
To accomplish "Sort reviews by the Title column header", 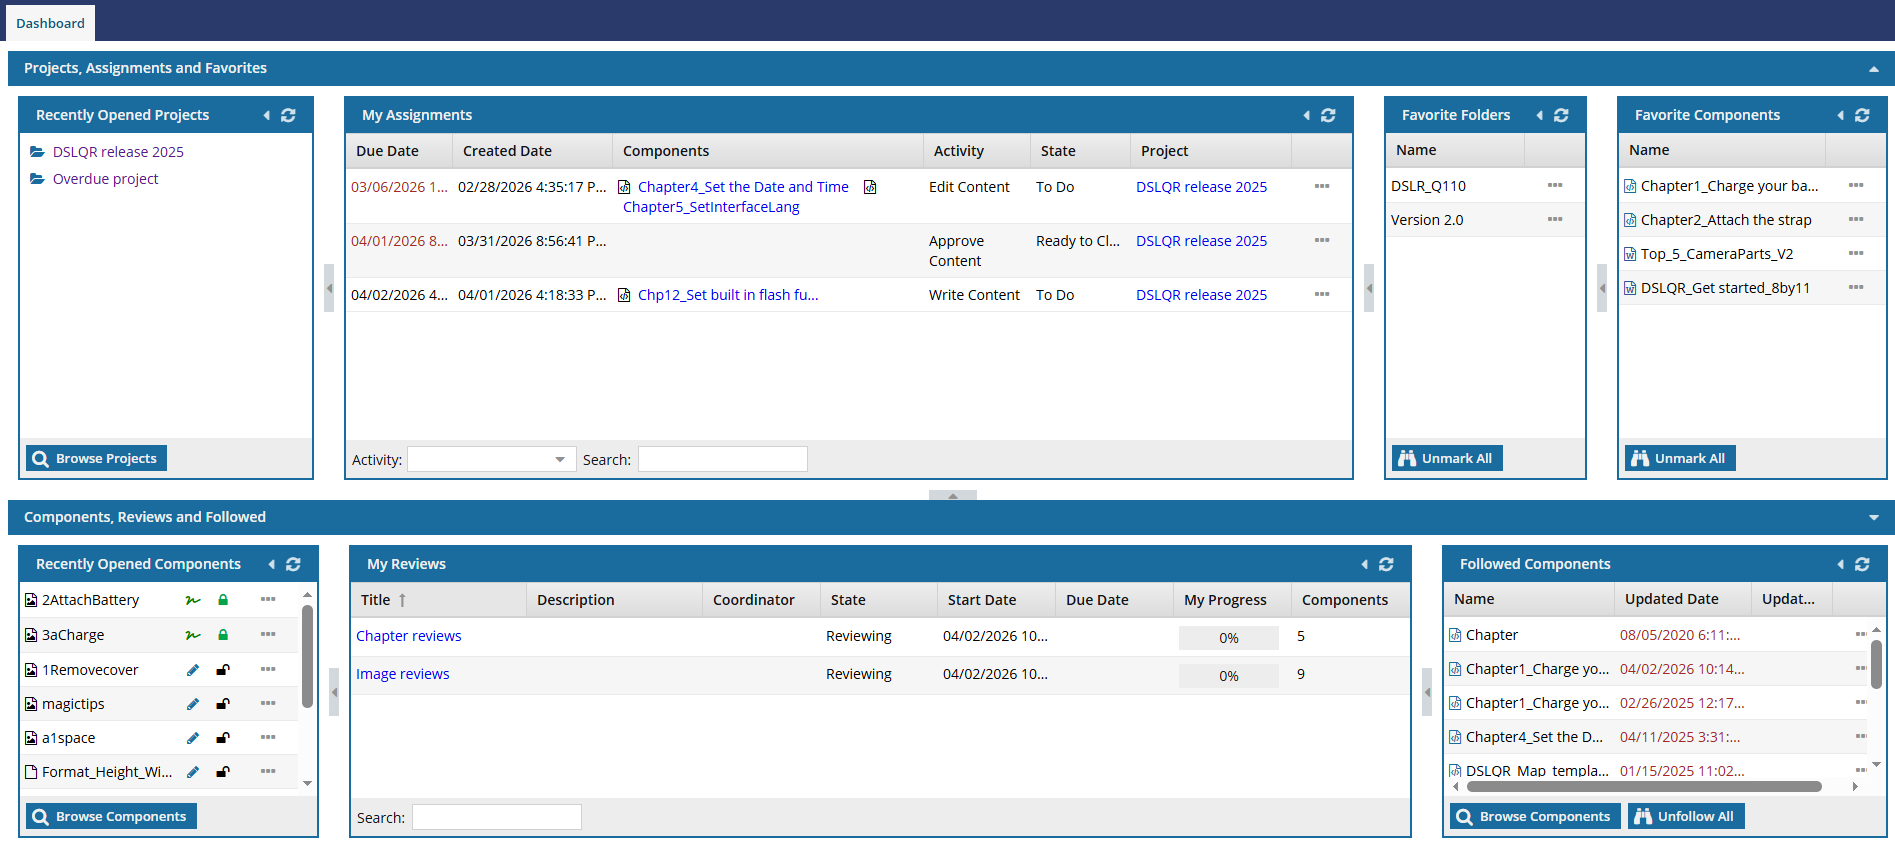I will coord(376,600).
